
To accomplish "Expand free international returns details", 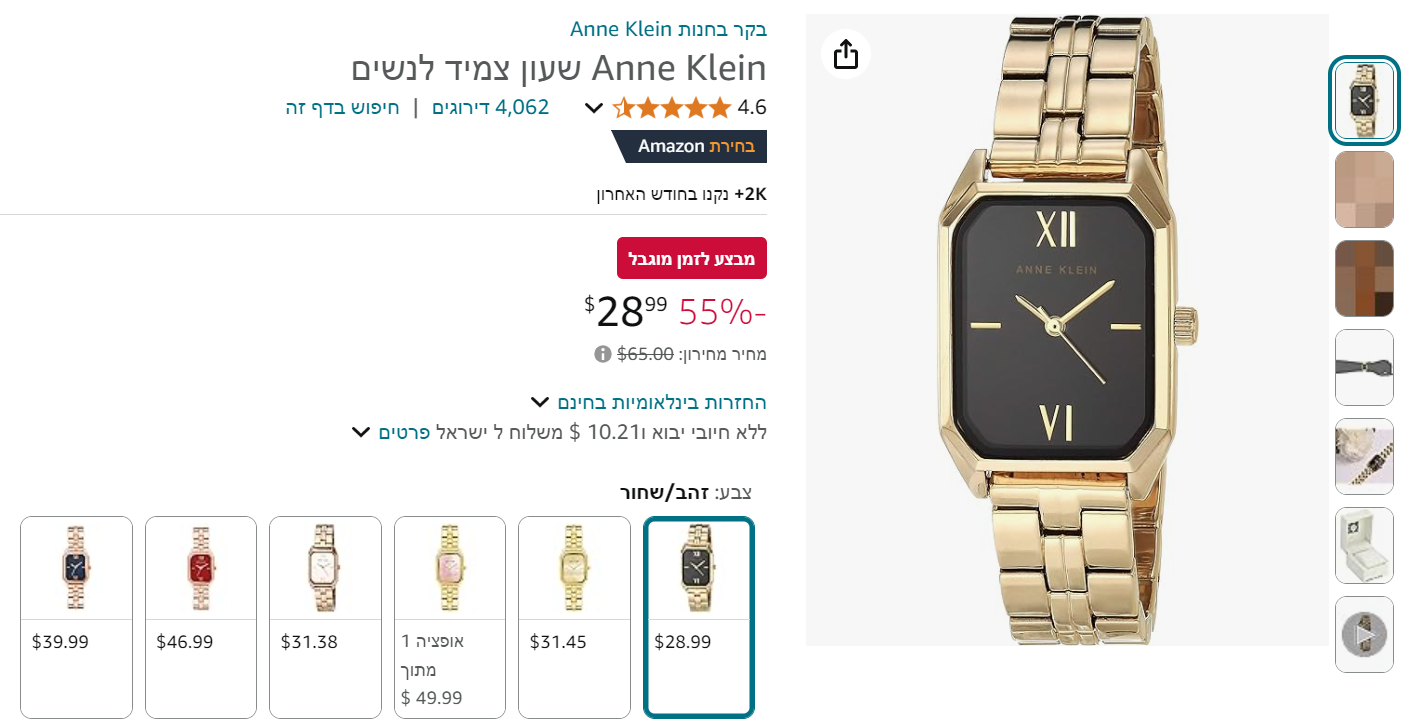I will [x=540, y=402].
